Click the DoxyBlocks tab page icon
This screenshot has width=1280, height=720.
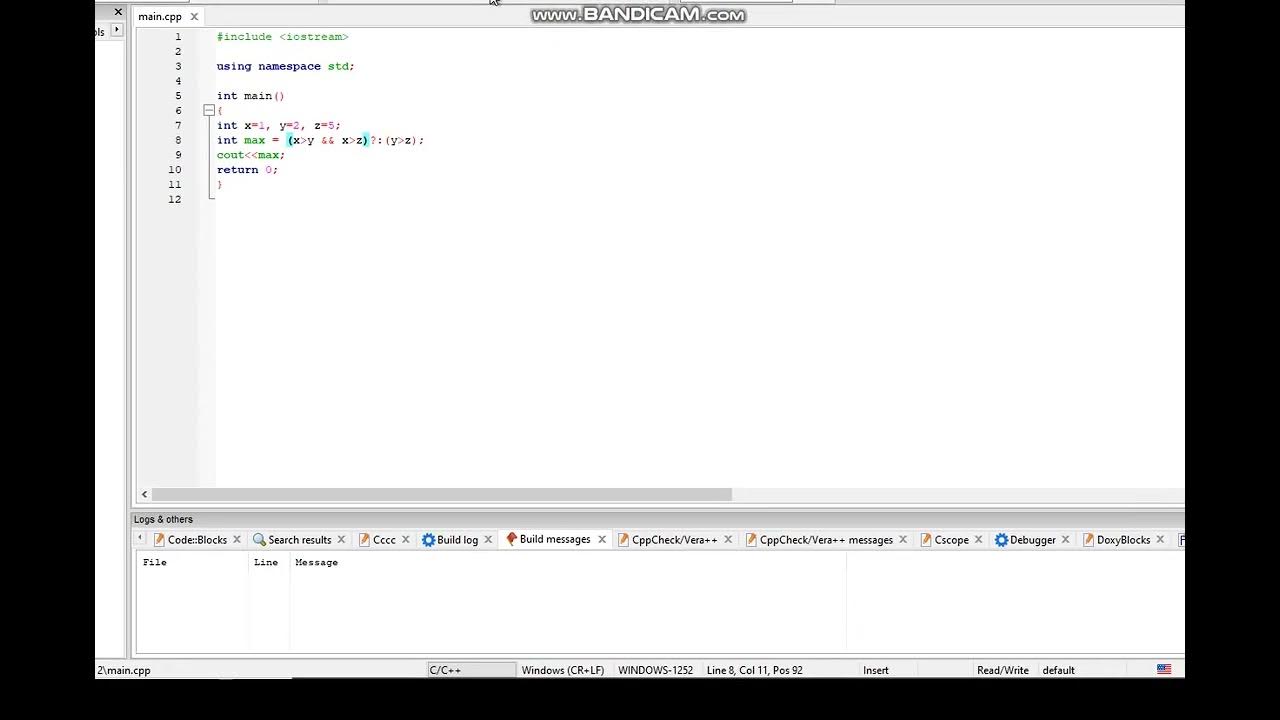[x=1089, y=540]
